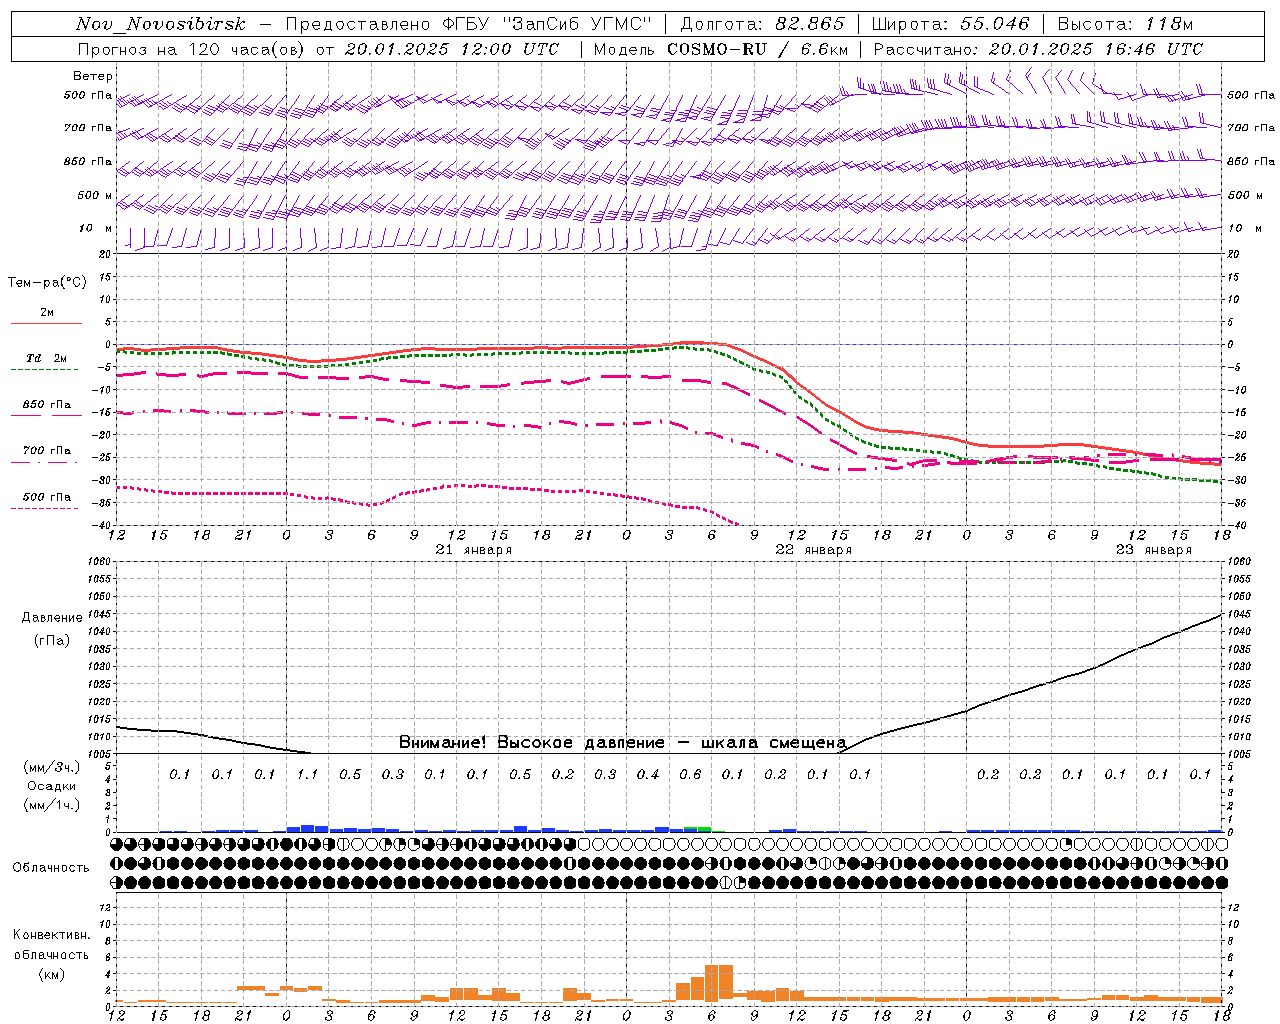1280x1024 pixels.
Task: Click the "10 м" wind level label on left
Action: point(96,228)
